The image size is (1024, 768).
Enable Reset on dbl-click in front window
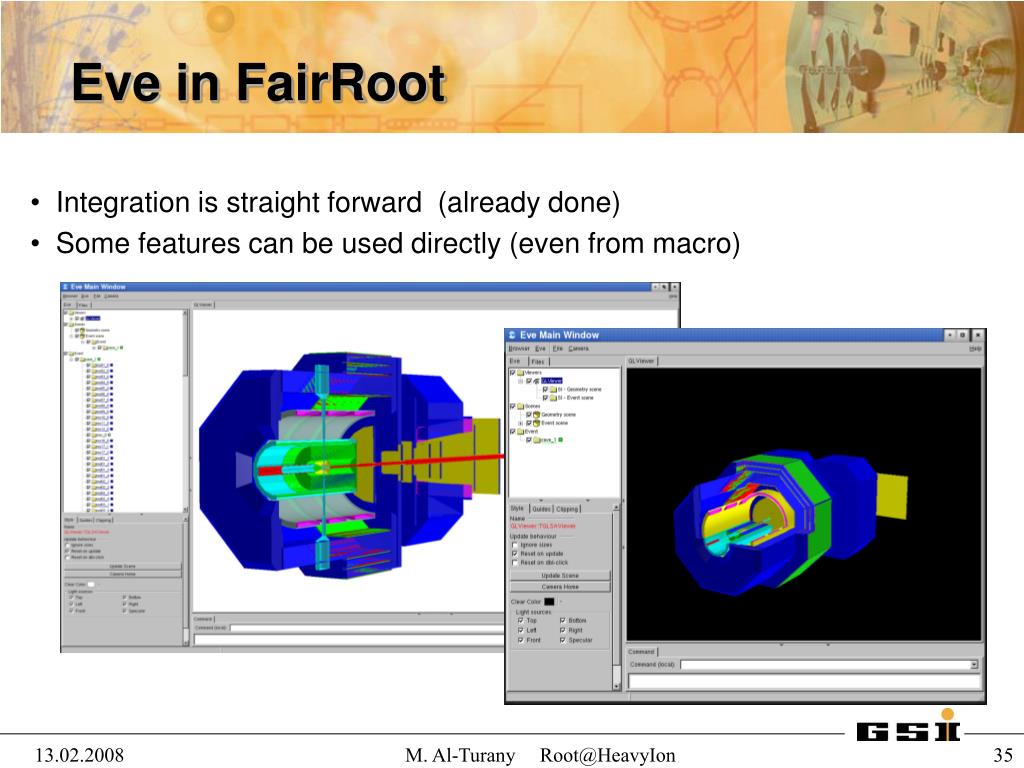515,562
